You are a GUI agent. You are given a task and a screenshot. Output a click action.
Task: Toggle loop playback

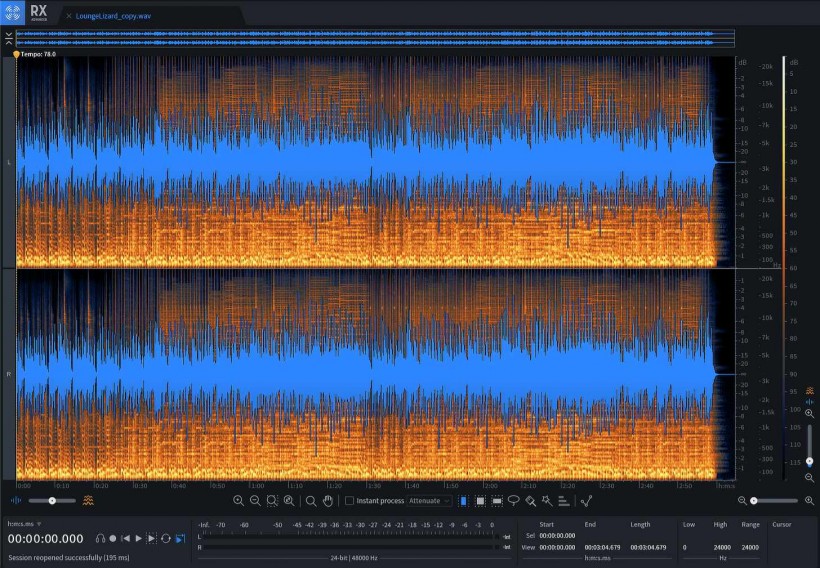(166, 538)
